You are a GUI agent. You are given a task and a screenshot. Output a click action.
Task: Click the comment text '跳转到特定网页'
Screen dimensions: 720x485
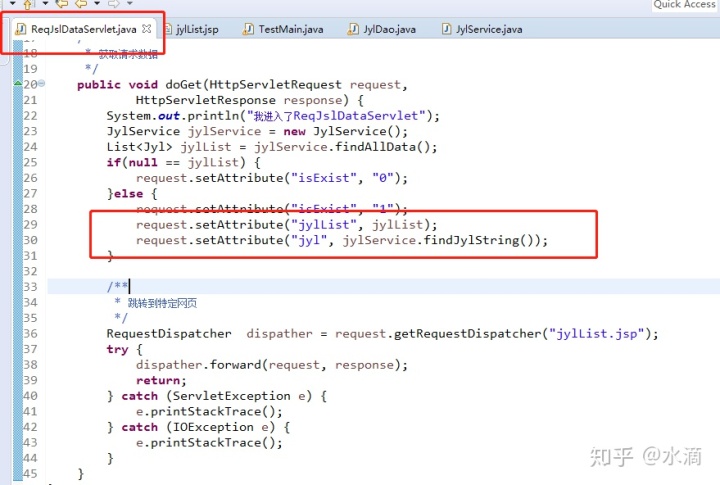162,303
